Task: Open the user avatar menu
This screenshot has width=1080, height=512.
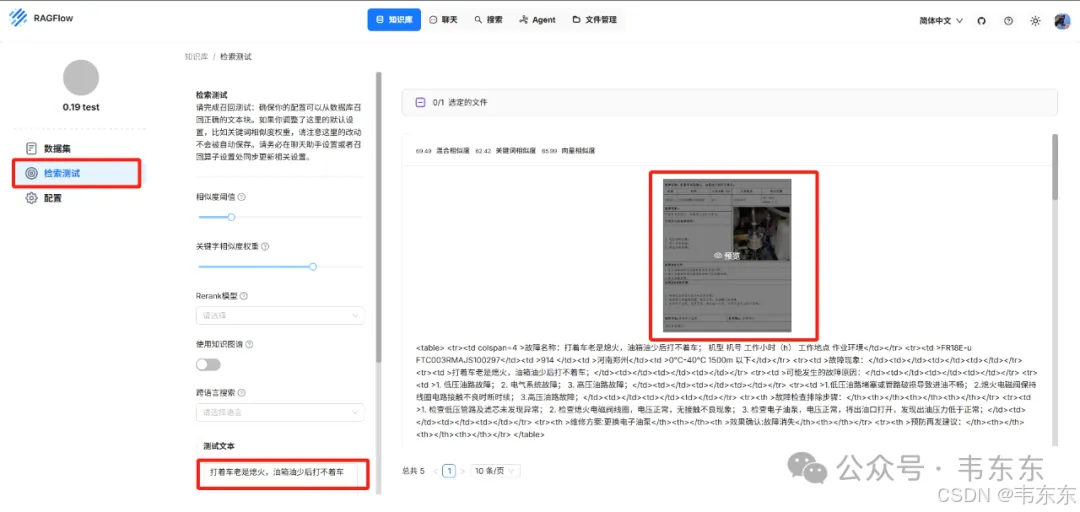Action: 1061,21
